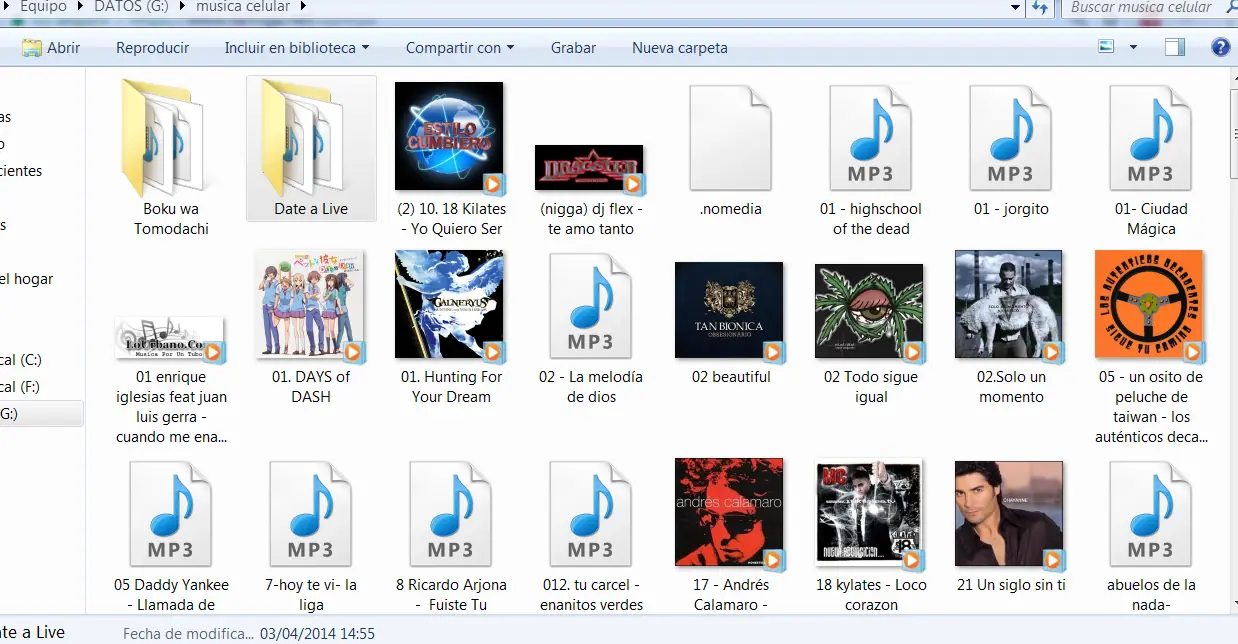Select the 02.Solo un momento cover art
The image size is (1238, 644).
coord(1009,305)
